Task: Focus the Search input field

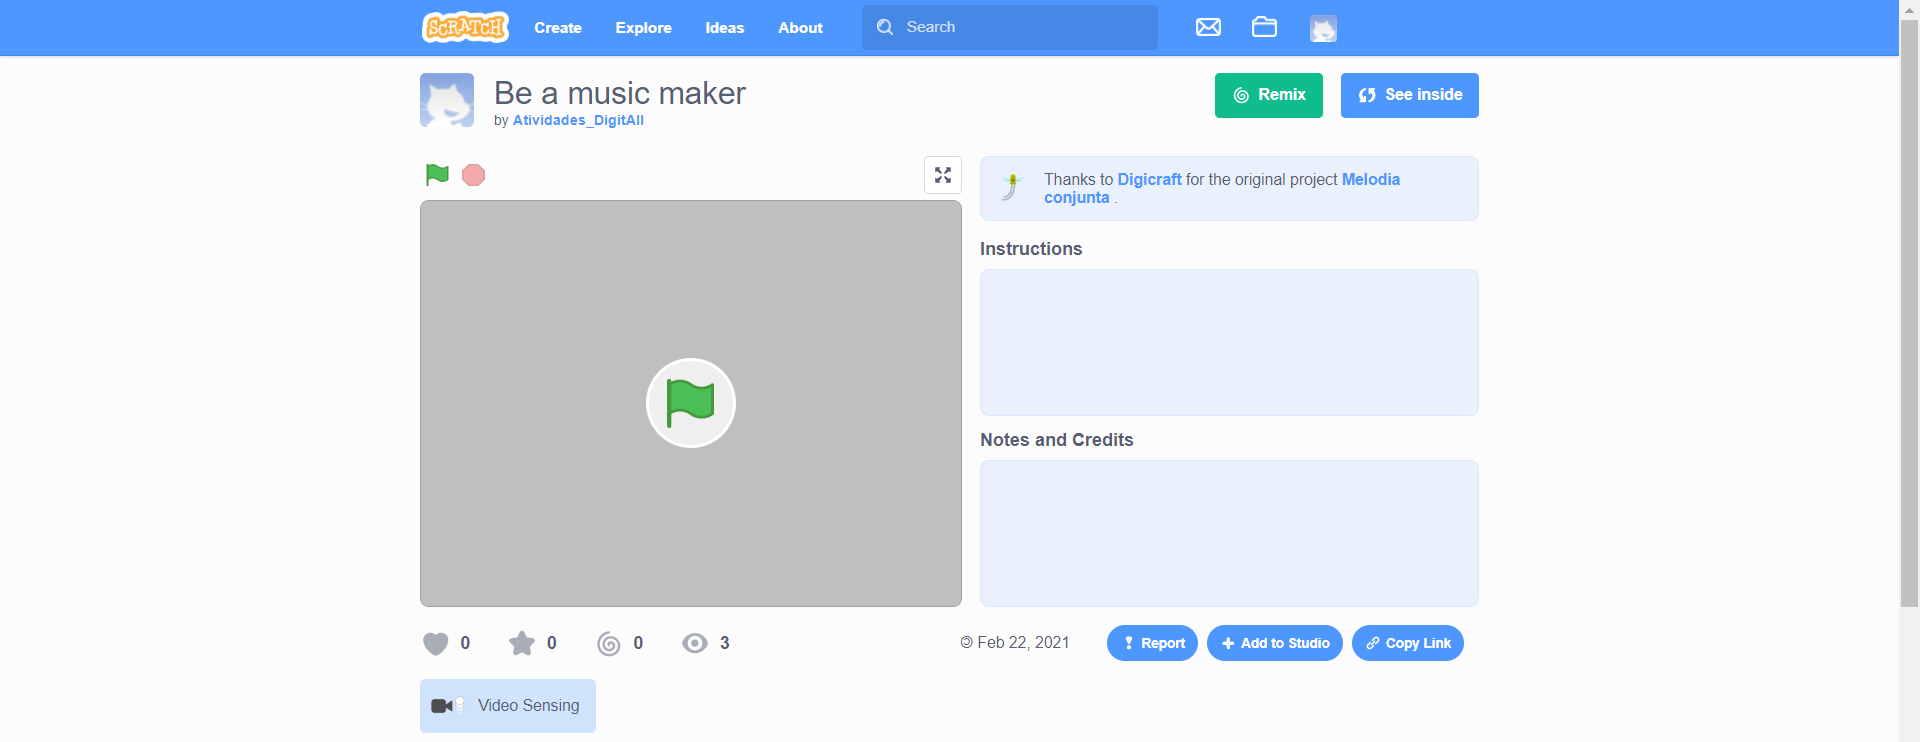Action: click(x=1010, y=27)
